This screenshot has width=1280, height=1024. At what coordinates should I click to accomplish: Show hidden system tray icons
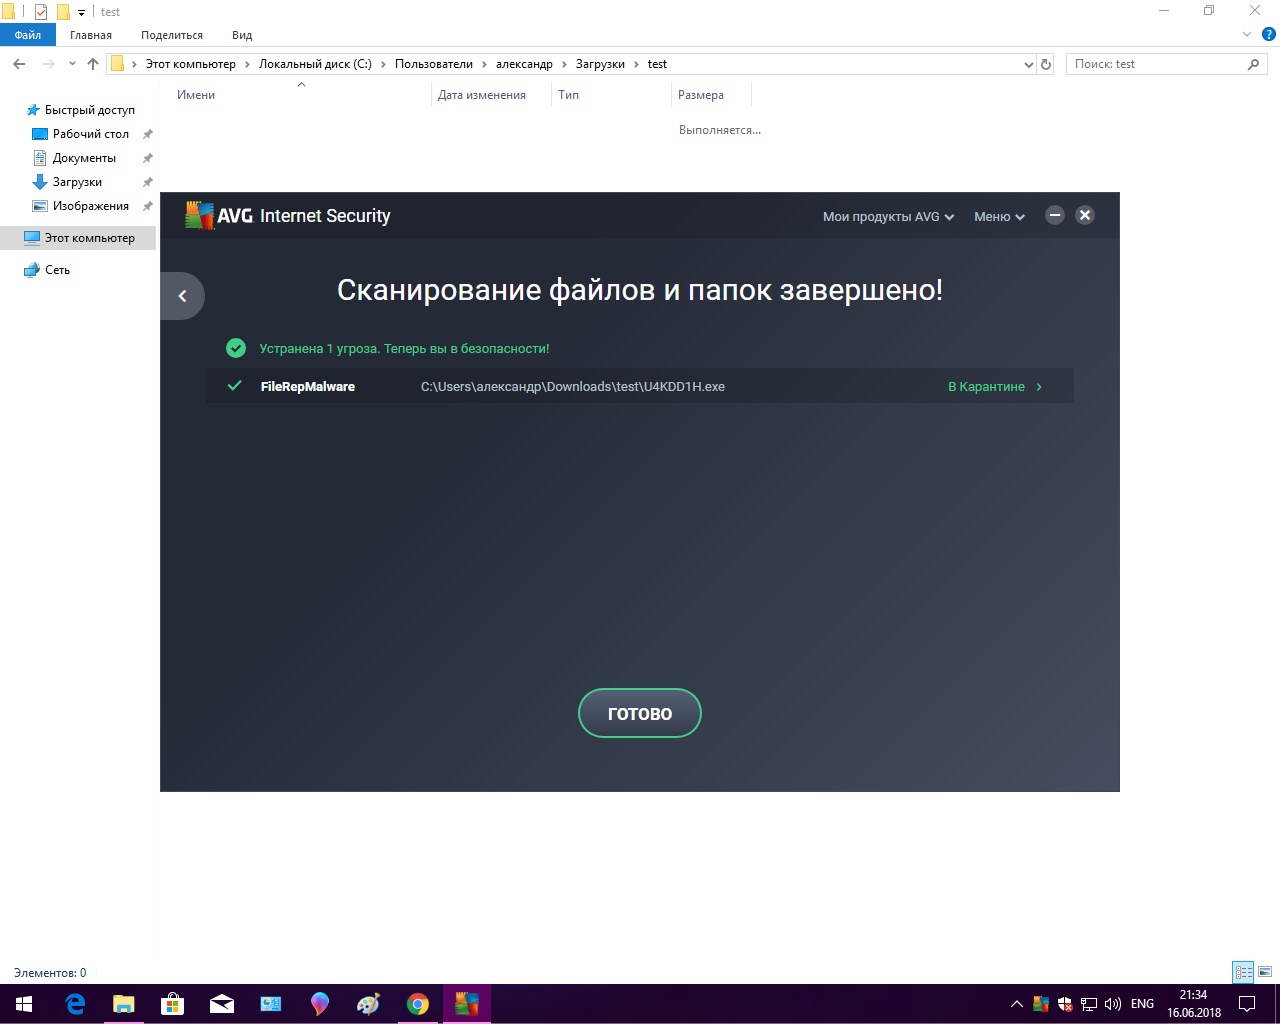click(1017, 1004)
